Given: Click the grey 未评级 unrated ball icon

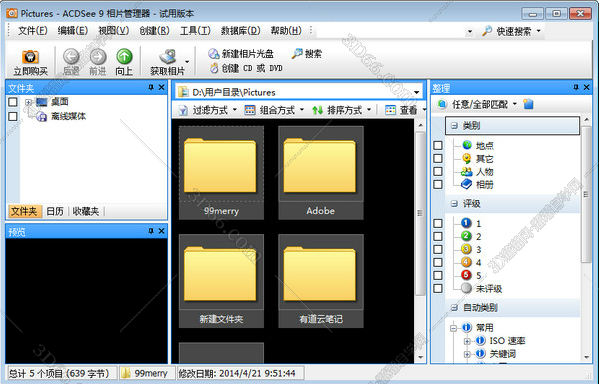Looking at the screenshot, I should [466, 288].
